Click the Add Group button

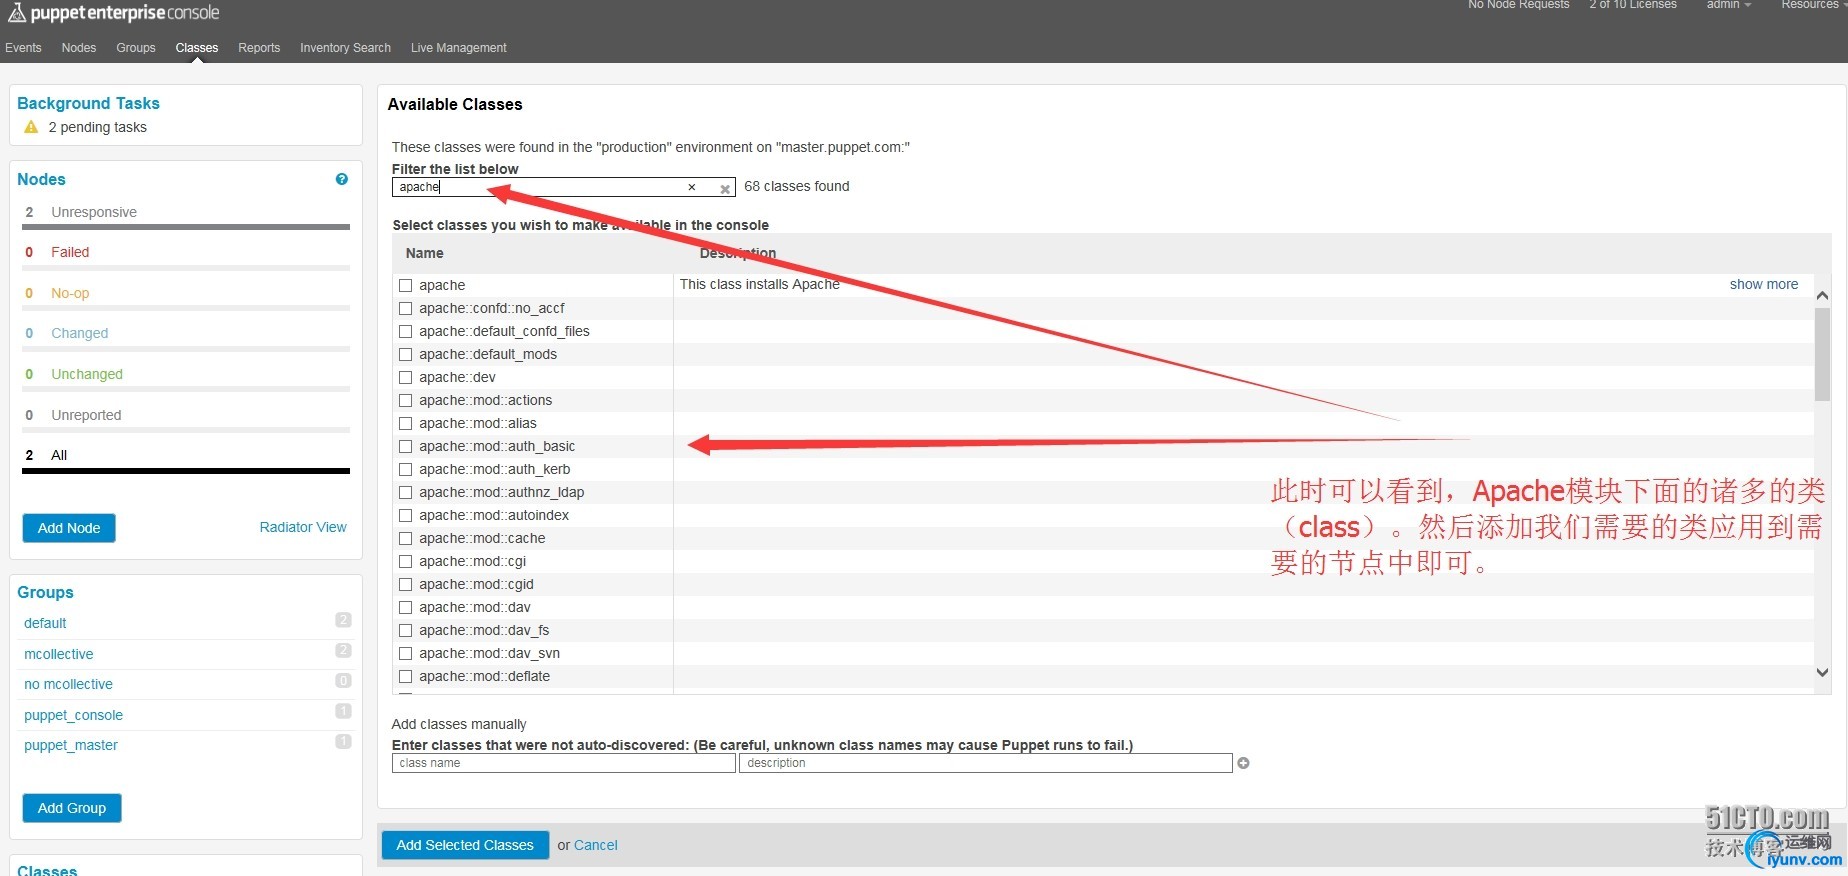coord(72,808)
